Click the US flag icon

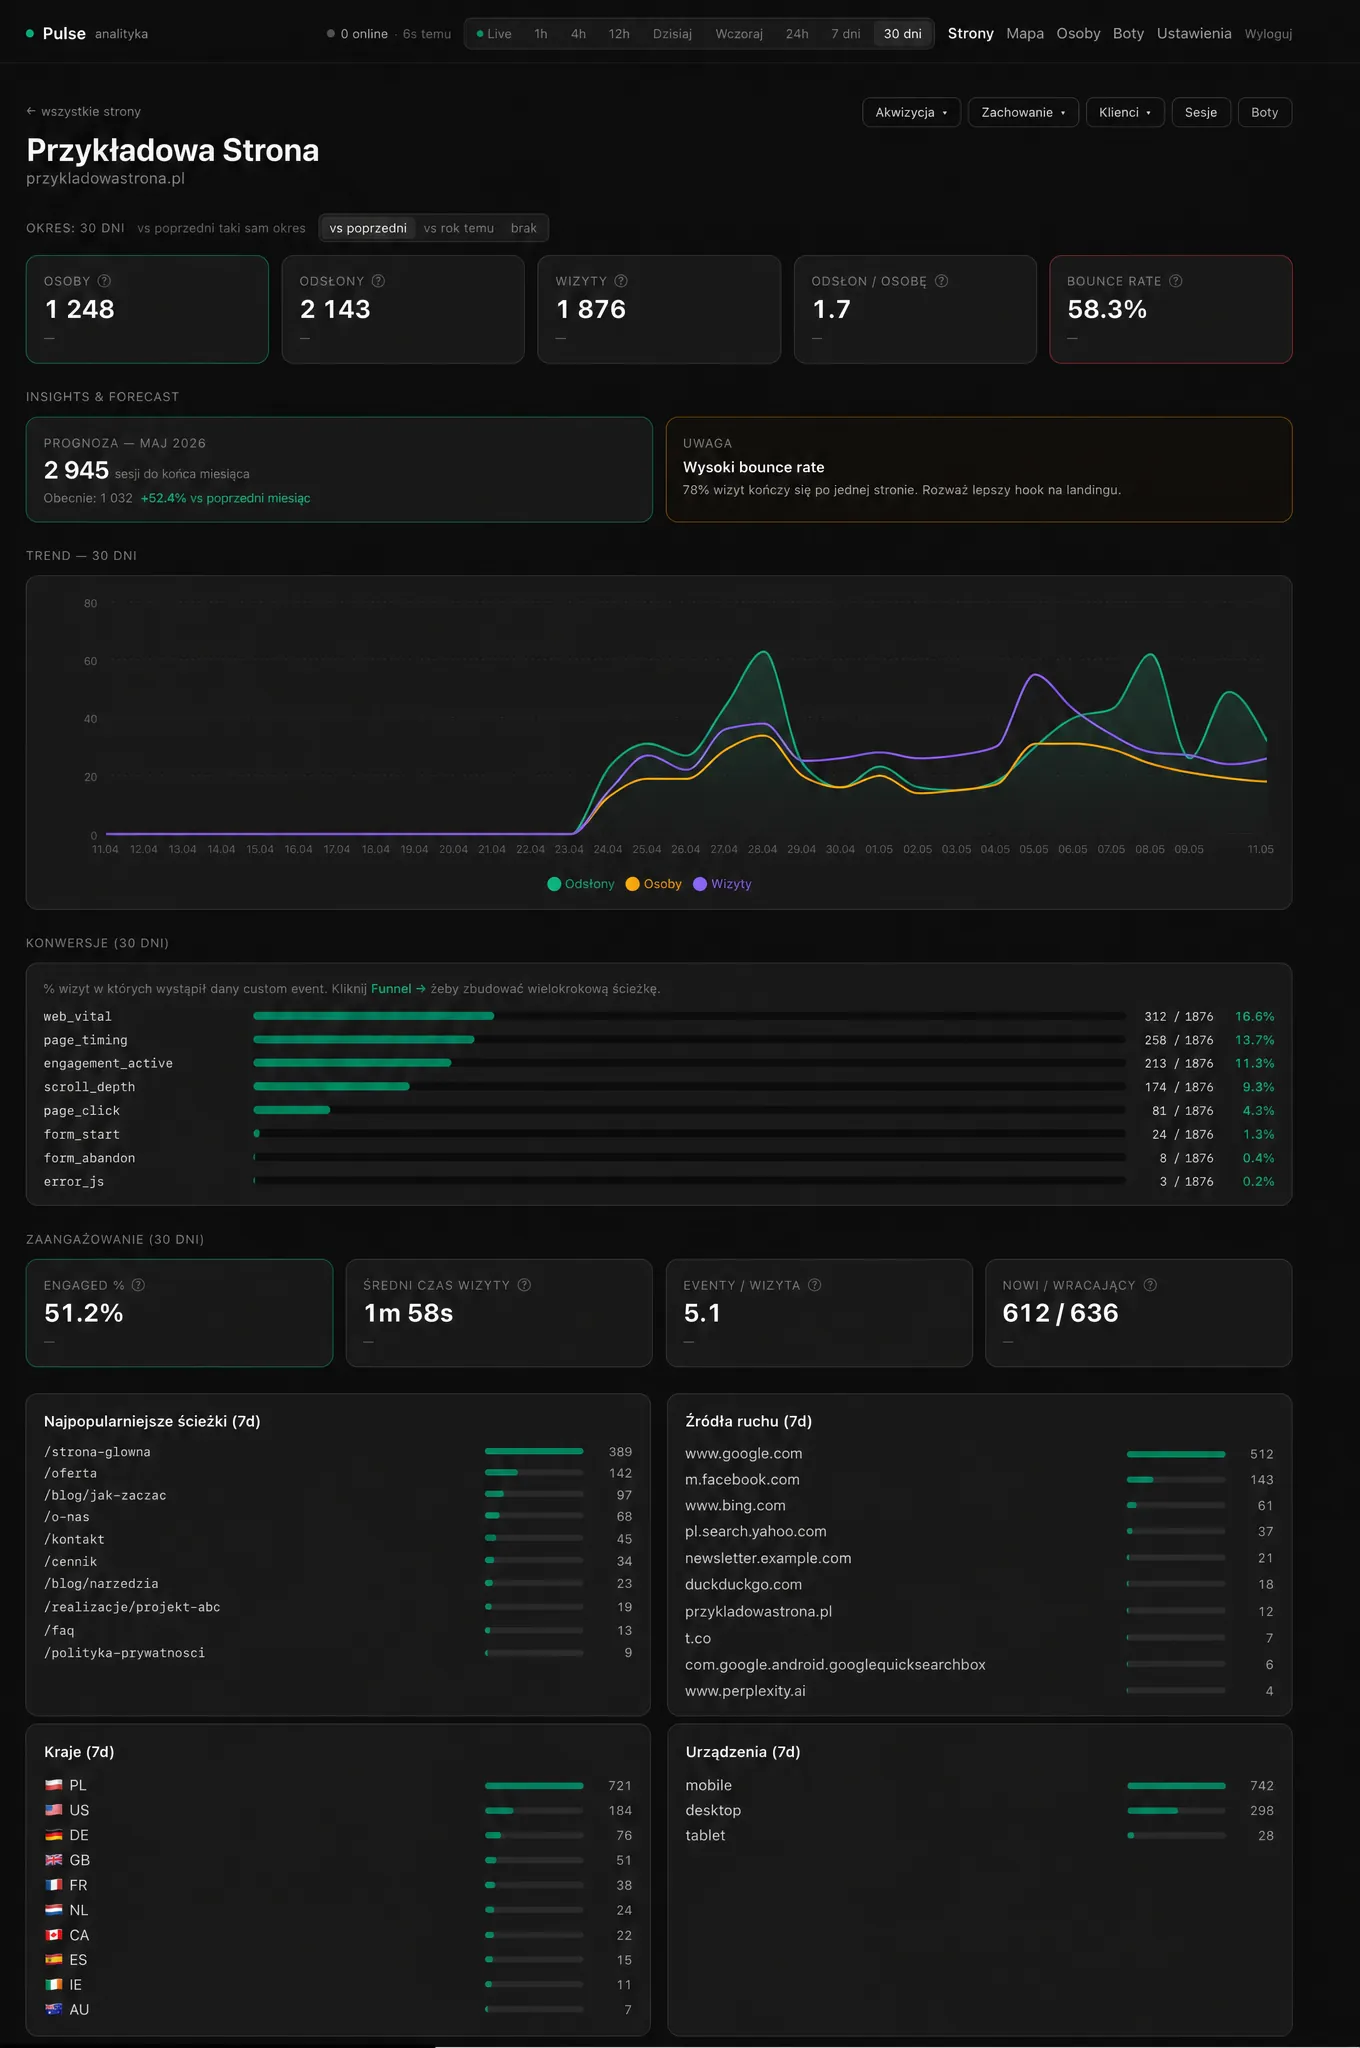(54, 1810)
